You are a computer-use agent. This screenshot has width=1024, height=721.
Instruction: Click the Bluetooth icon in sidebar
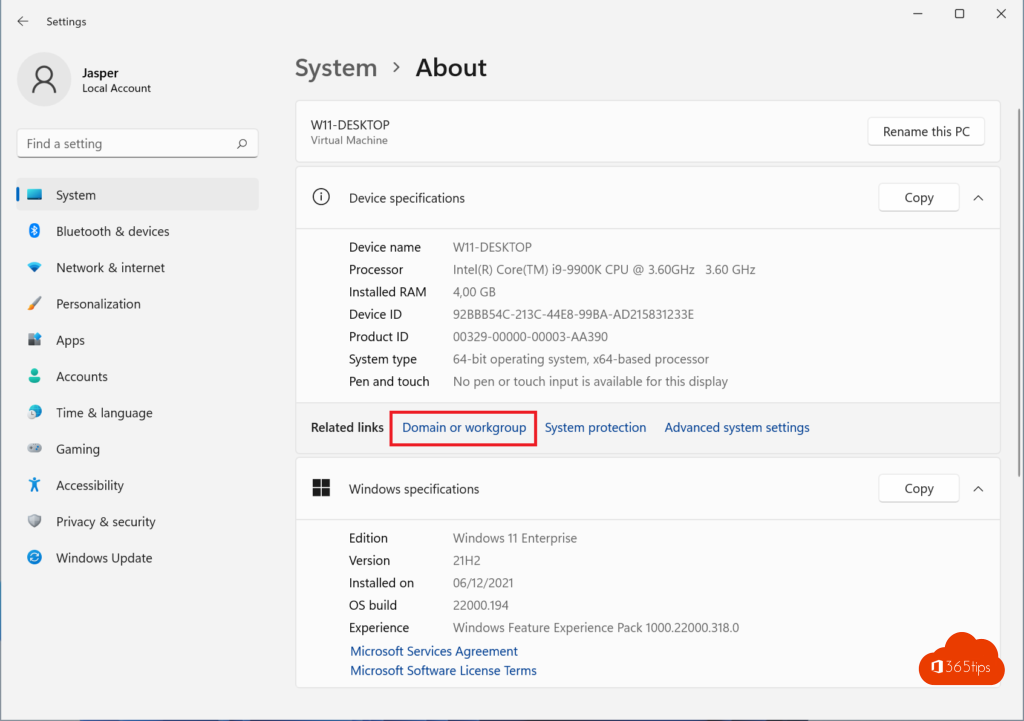(x=35, y=231)
